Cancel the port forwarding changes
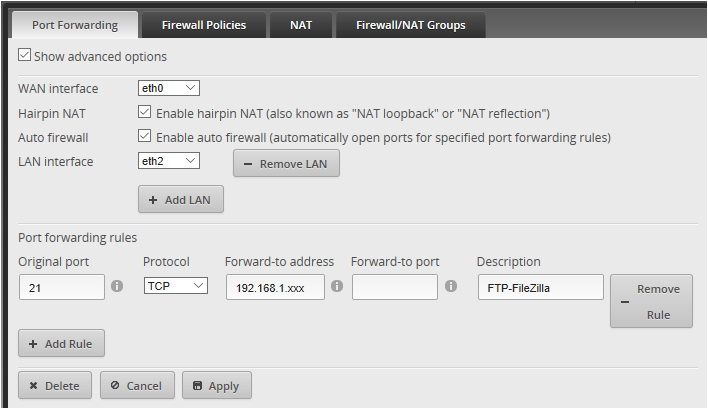 (x=137, y=385)
